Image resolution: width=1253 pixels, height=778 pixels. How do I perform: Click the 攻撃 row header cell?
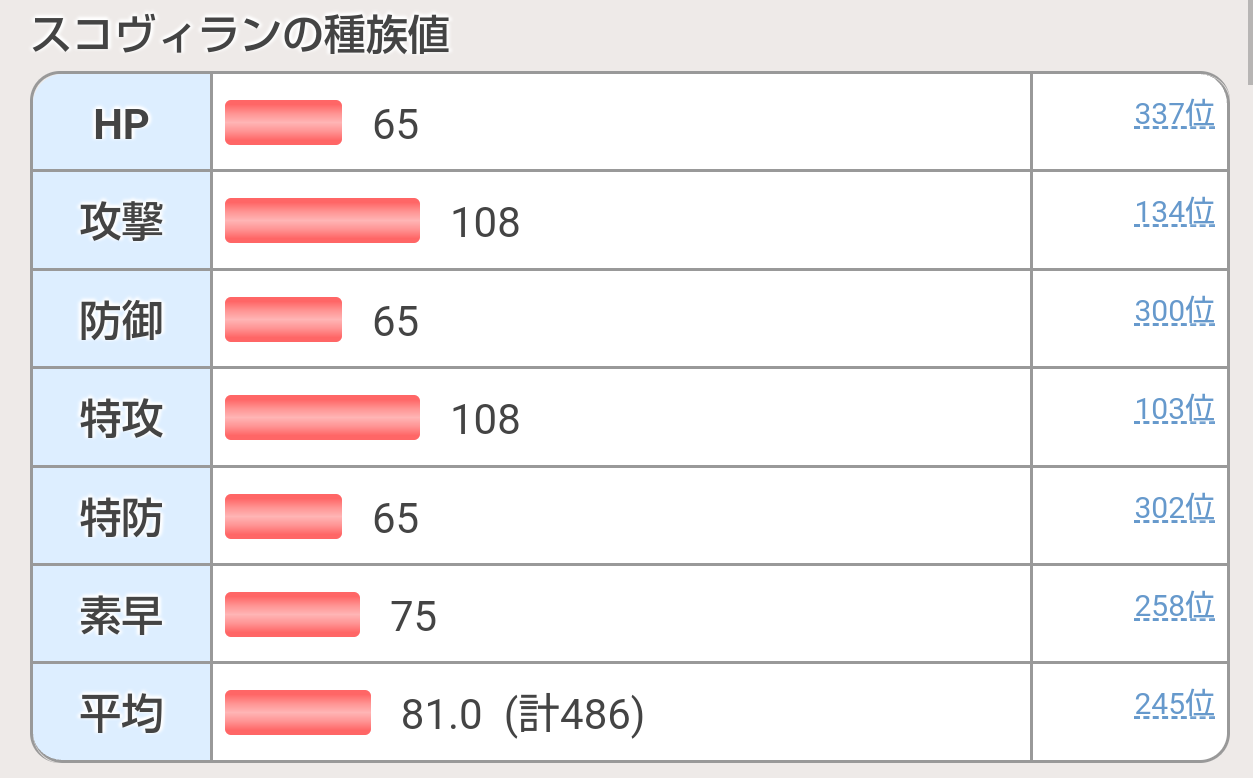(121, 221)
